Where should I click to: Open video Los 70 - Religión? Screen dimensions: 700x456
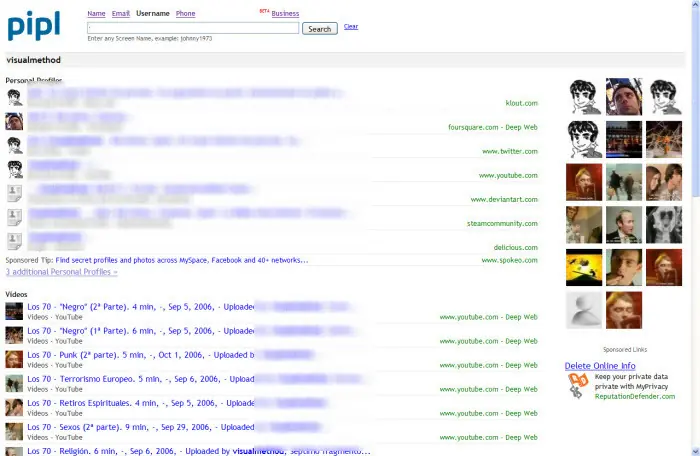(199, 451)
